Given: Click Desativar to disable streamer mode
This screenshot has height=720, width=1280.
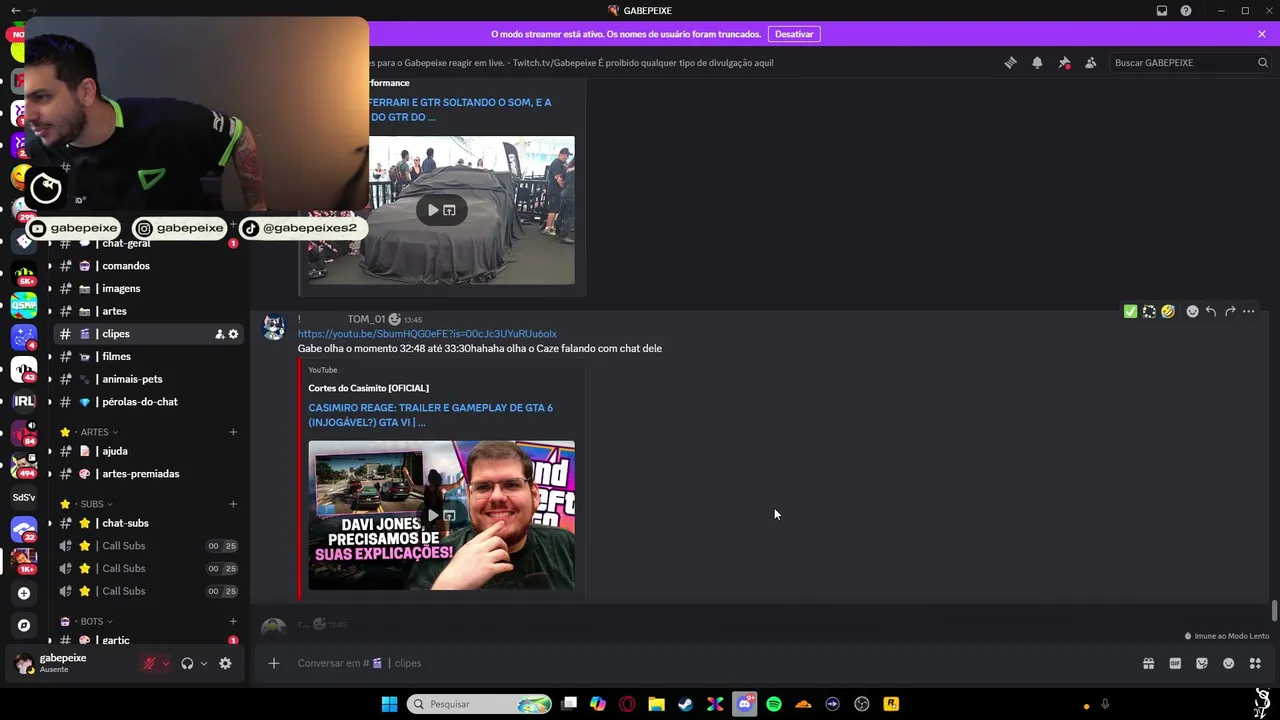Looking at the screenshot, I should 794,34.
